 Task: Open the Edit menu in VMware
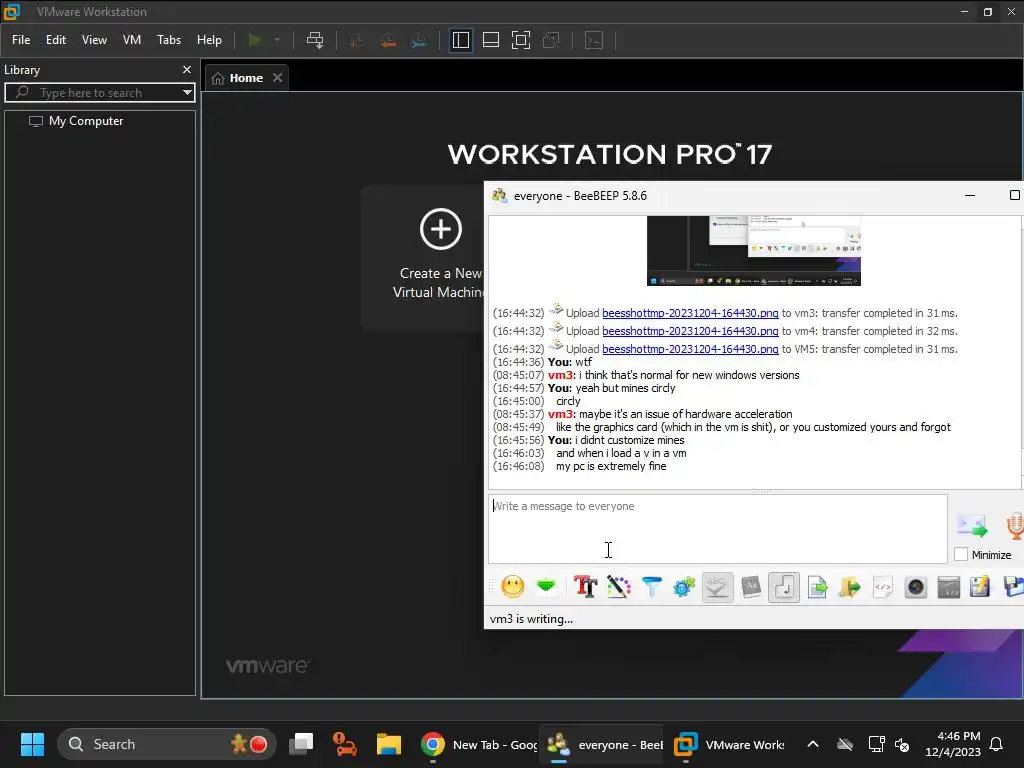(56, 40)
